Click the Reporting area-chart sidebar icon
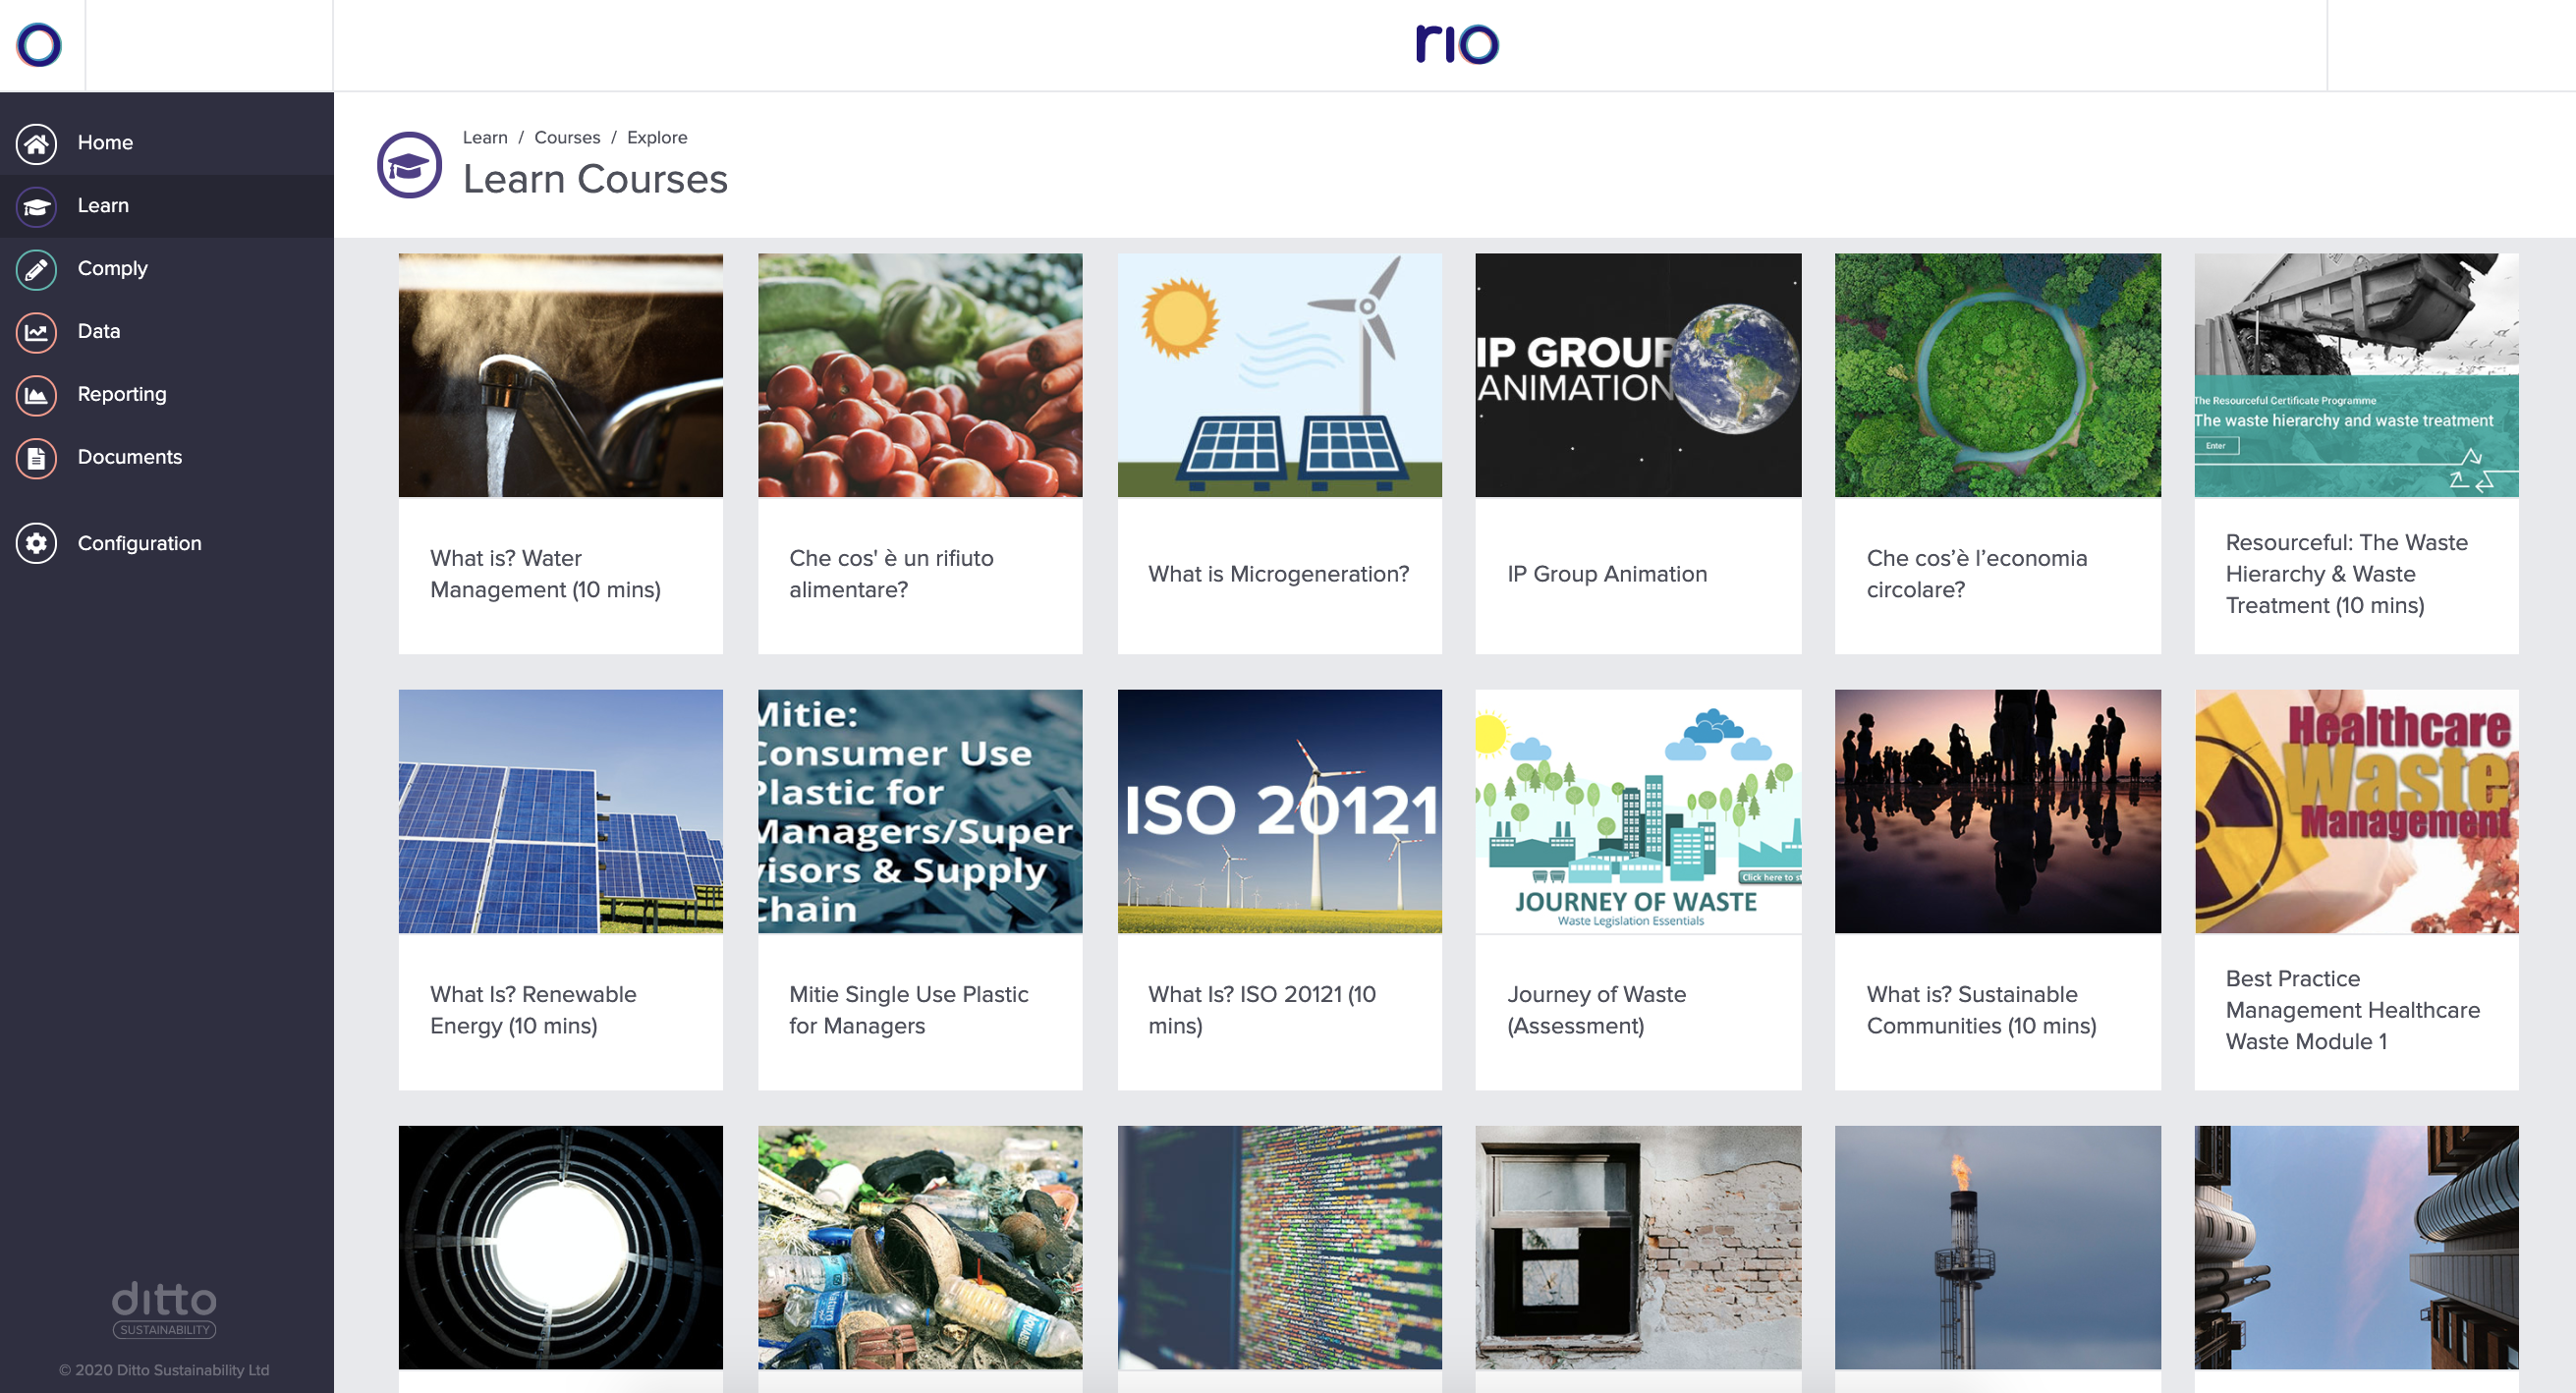Image resolution: width=2576 pixels, height=1393 pixels. [36, 395]
